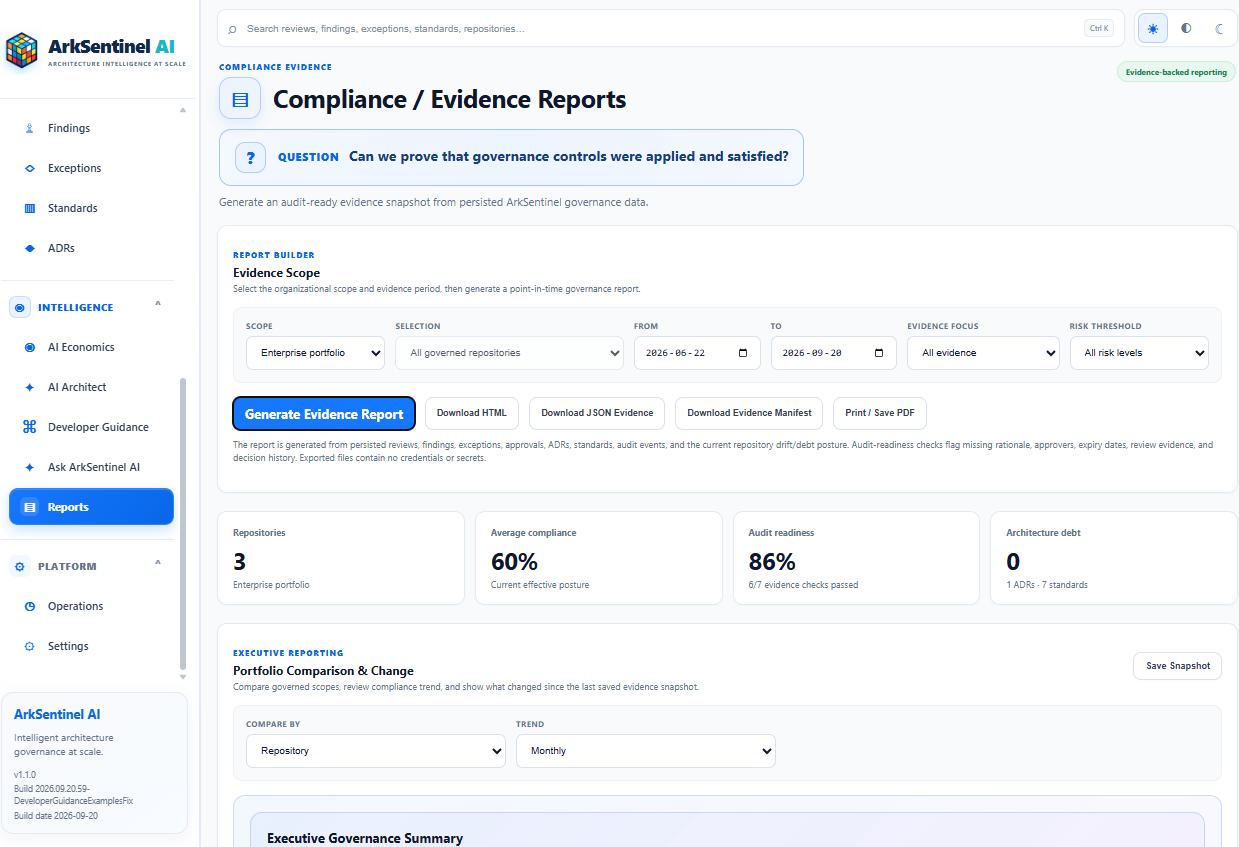Open the Compare By dropdown

tap(376, 751)
